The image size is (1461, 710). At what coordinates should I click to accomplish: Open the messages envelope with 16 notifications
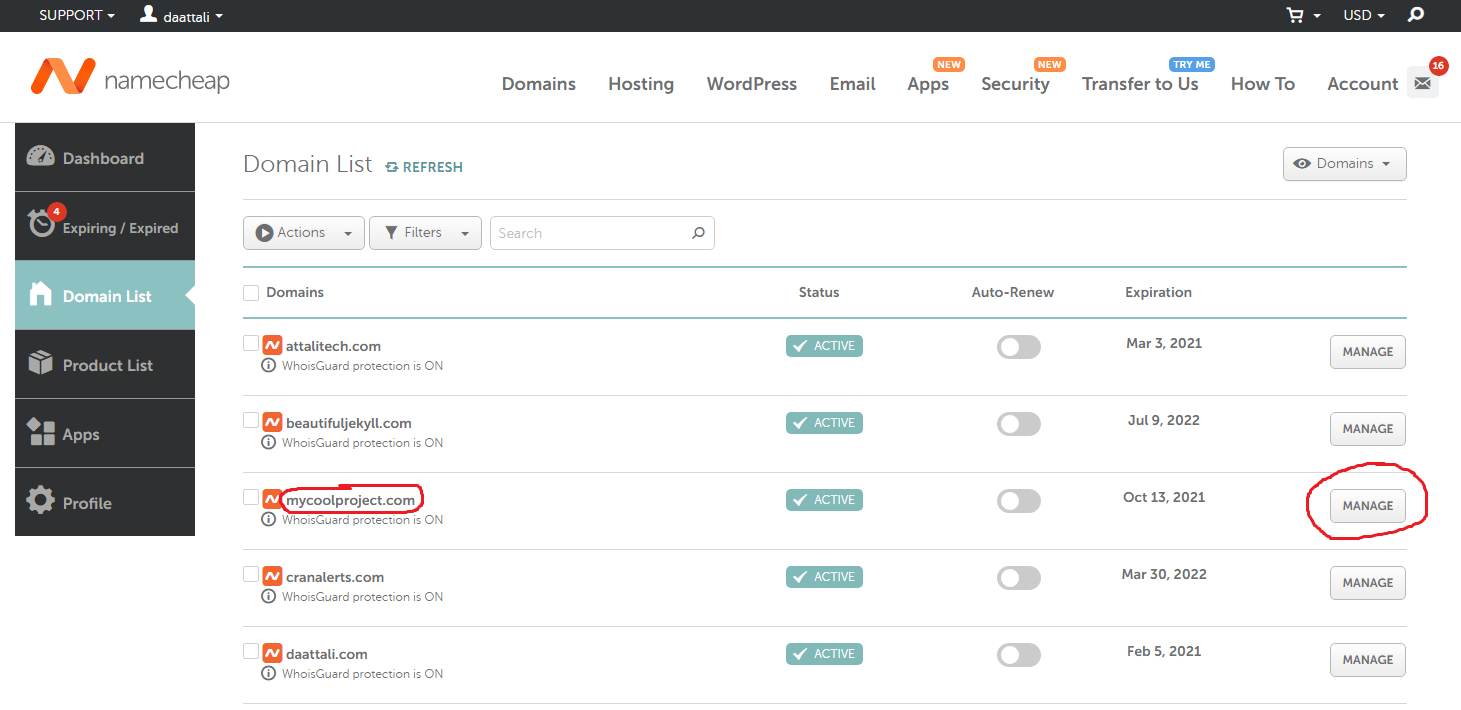point(1422,82)
